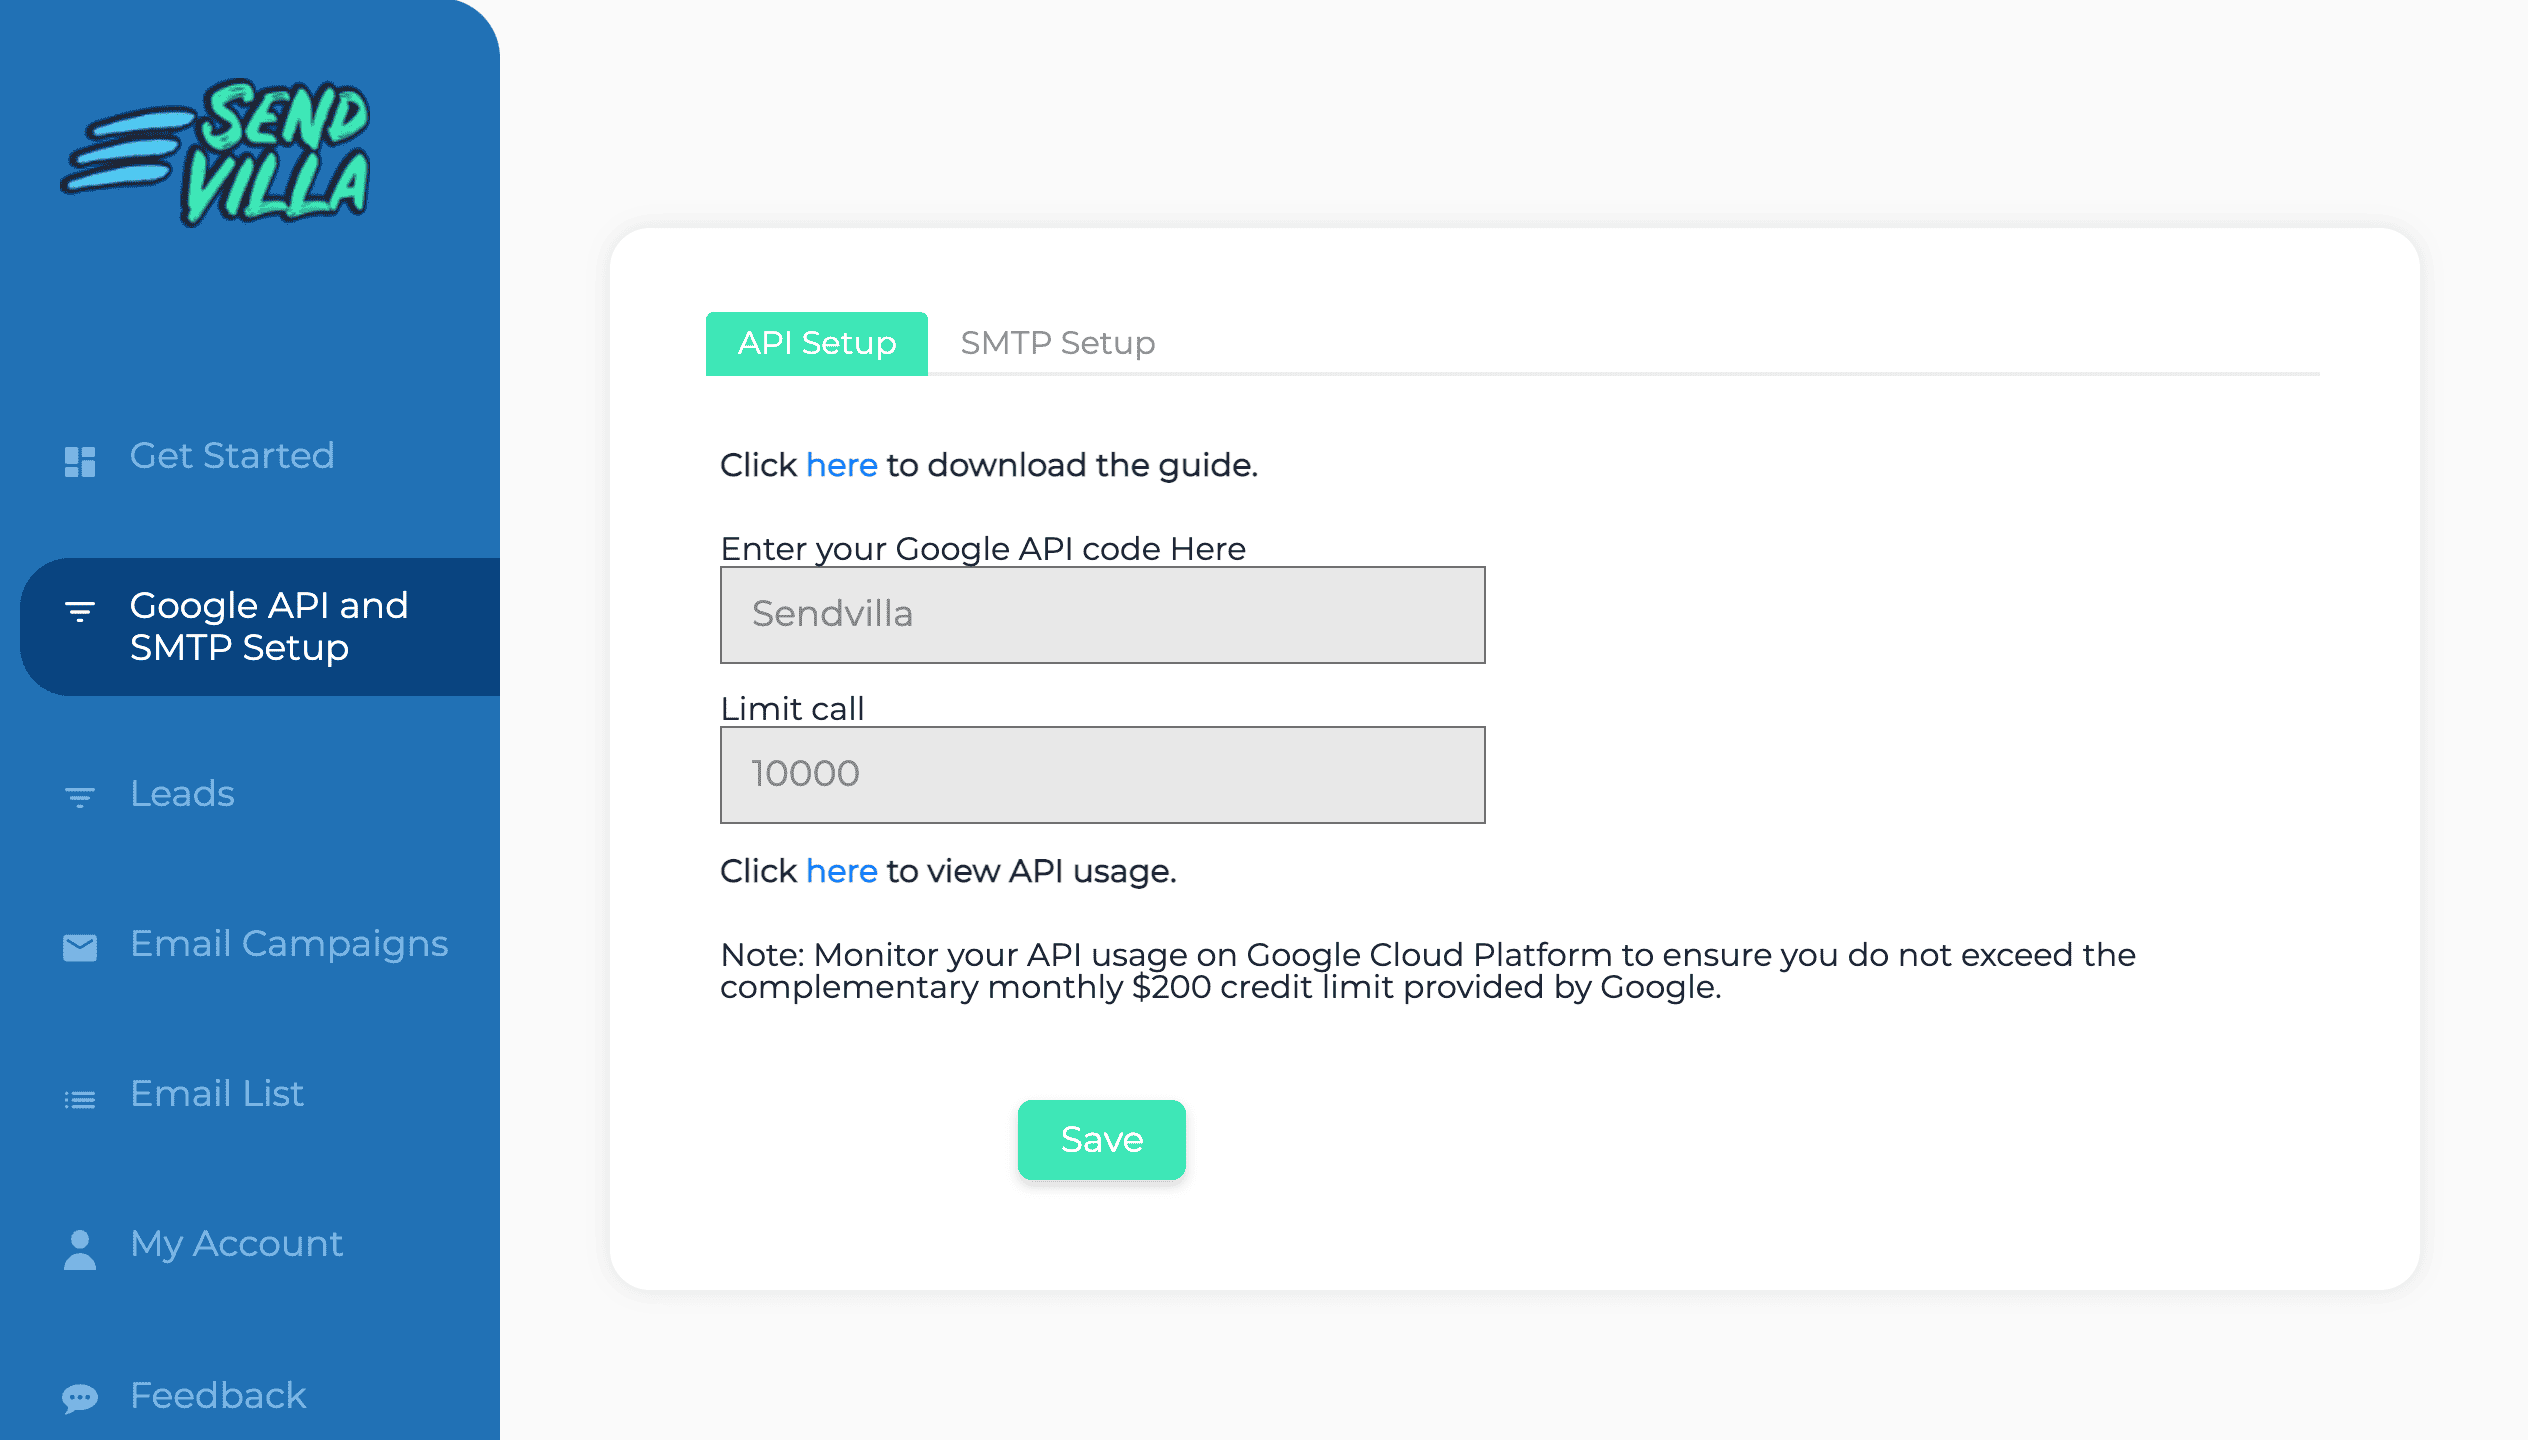Click the link to download the guide
The height and width of the screenshot is (1440, 2528).
(841, 465)
